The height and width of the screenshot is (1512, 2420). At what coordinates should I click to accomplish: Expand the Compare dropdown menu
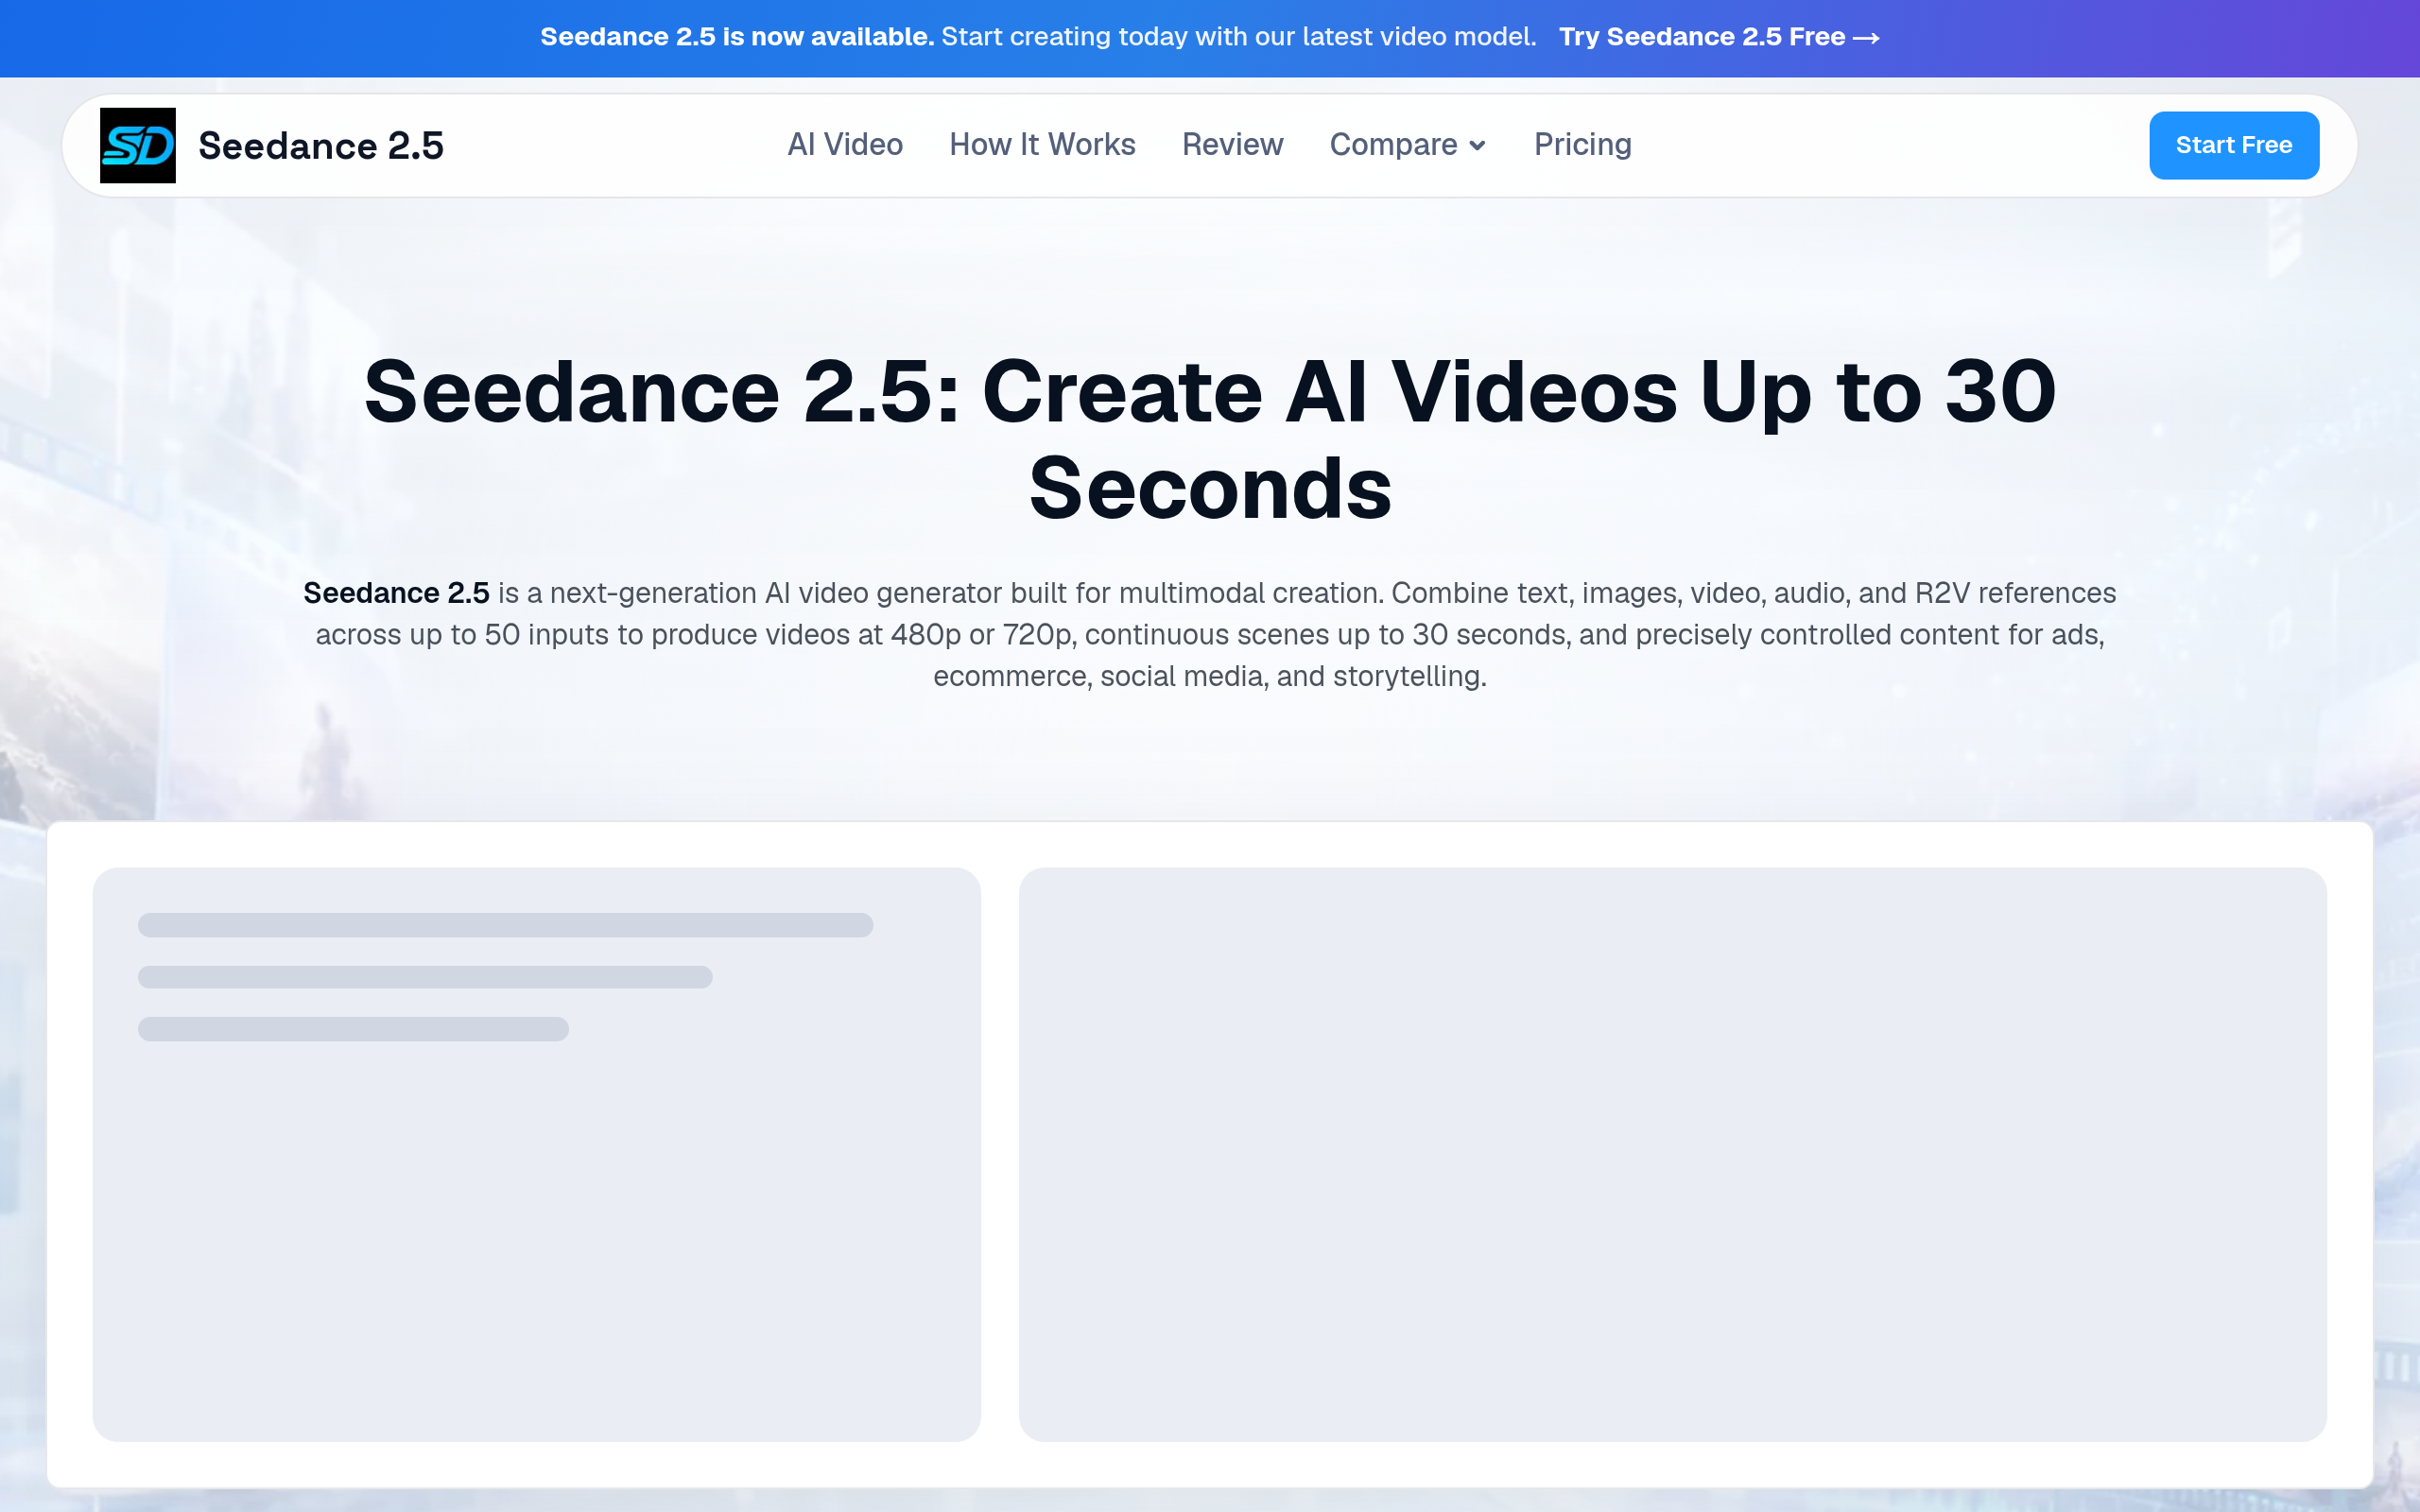pos(1408,145)
